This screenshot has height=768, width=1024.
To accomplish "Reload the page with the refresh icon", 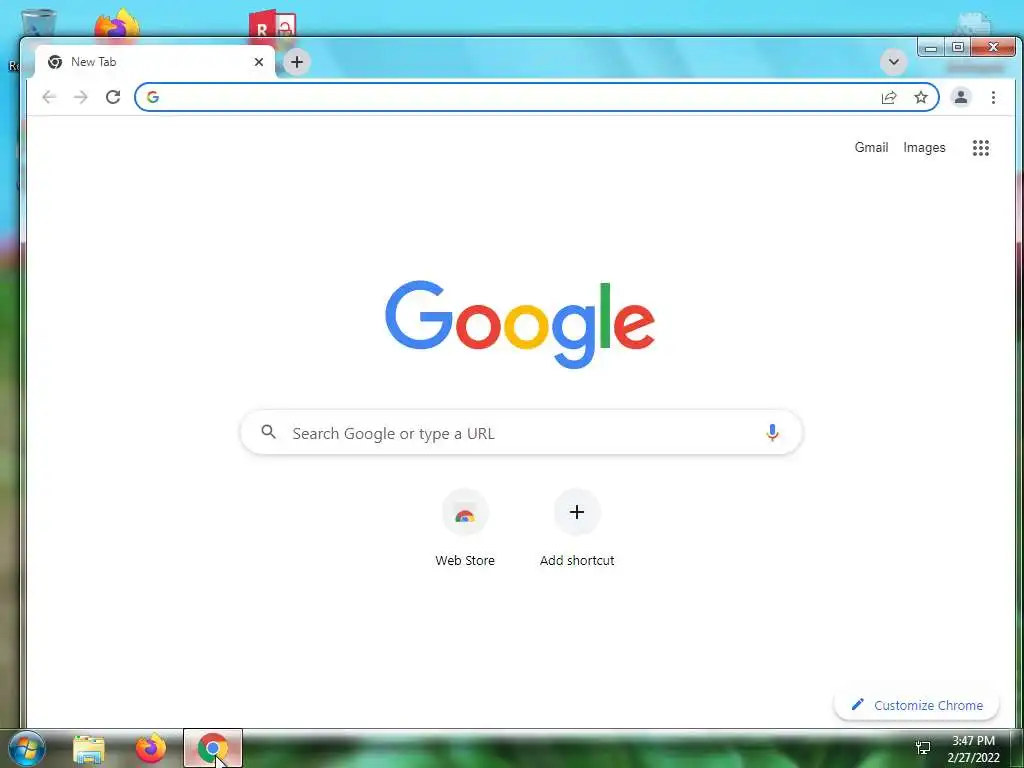I will click(113, 97).
